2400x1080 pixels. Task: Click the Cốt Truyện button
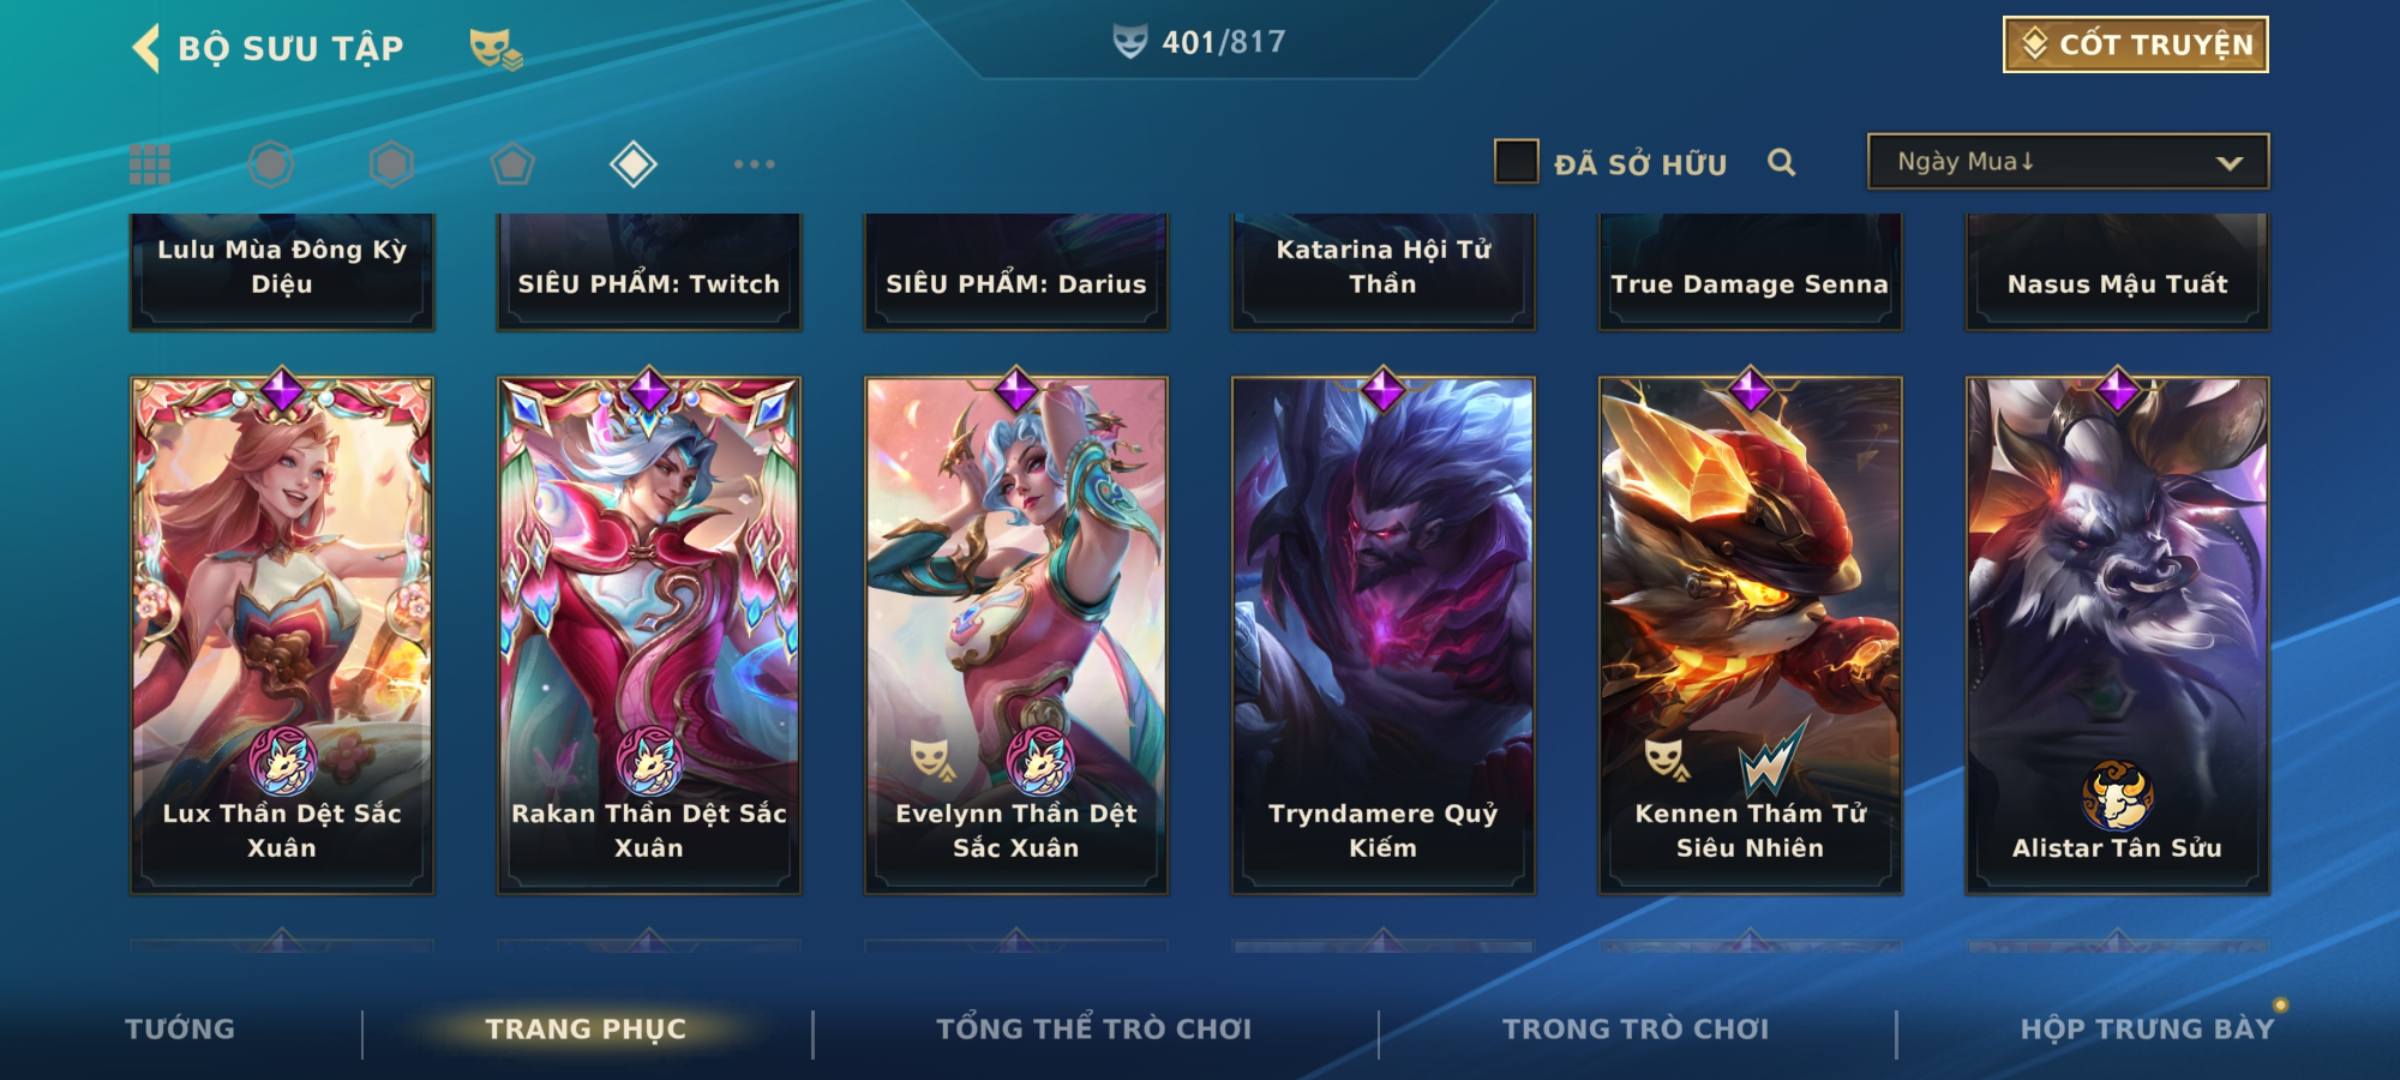pos(2135,45)
